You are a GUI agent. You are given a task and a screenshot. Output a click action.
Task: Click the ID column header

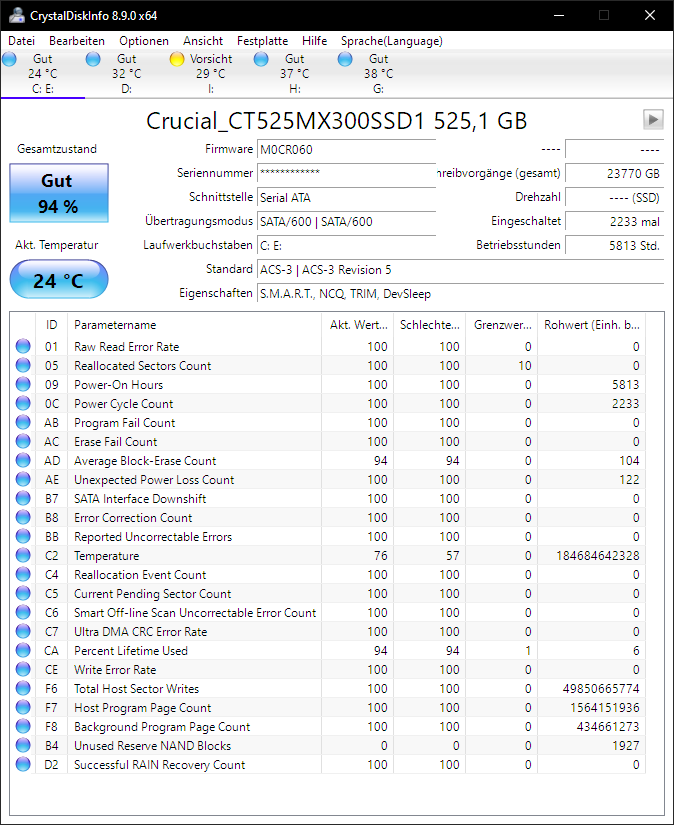click(52, 325)
